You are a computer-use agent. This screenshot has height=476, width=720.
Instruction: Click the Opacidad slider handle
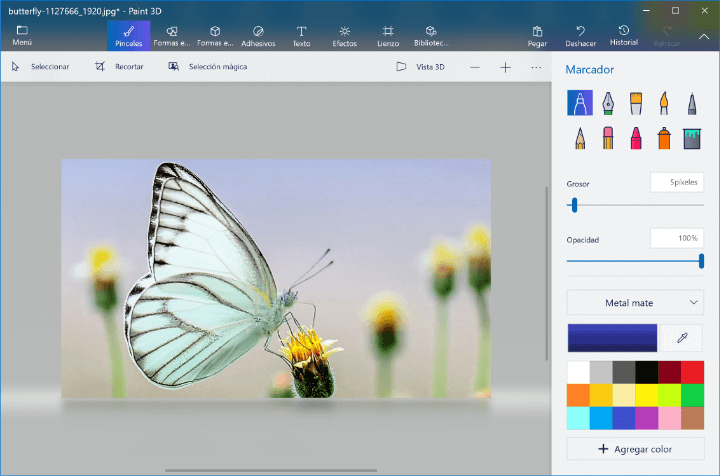coord(701,261)
